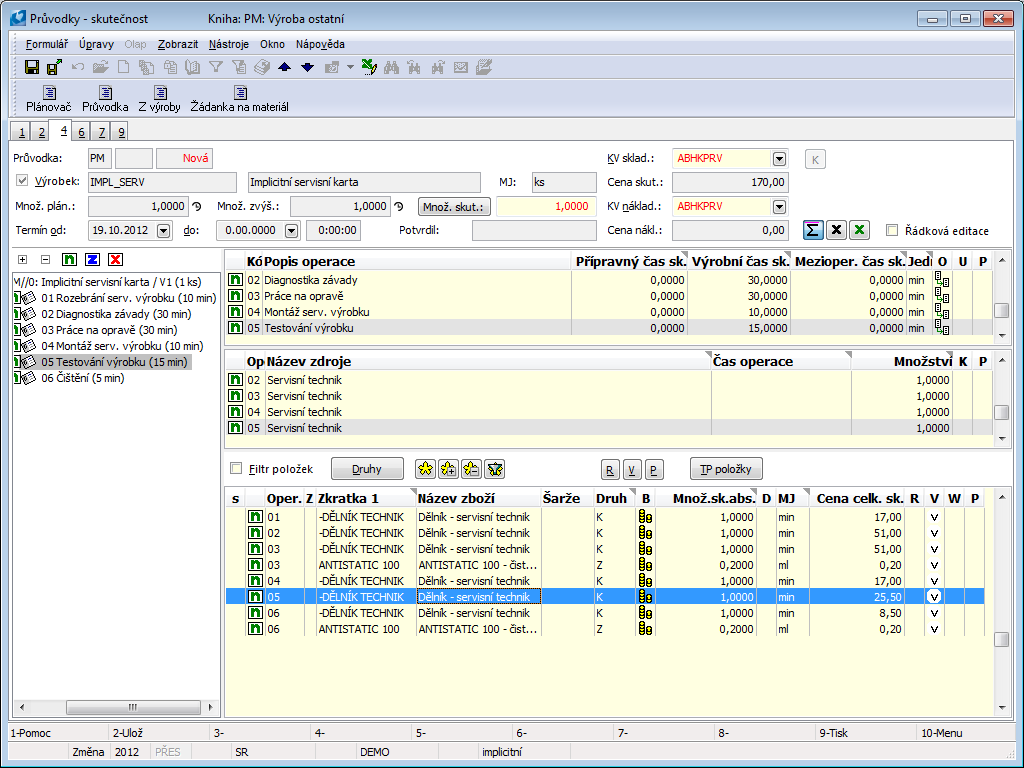The width and height of the screenshot is (1024, 768).
Task: Click the Druhy button
Action: click(367, 468)
